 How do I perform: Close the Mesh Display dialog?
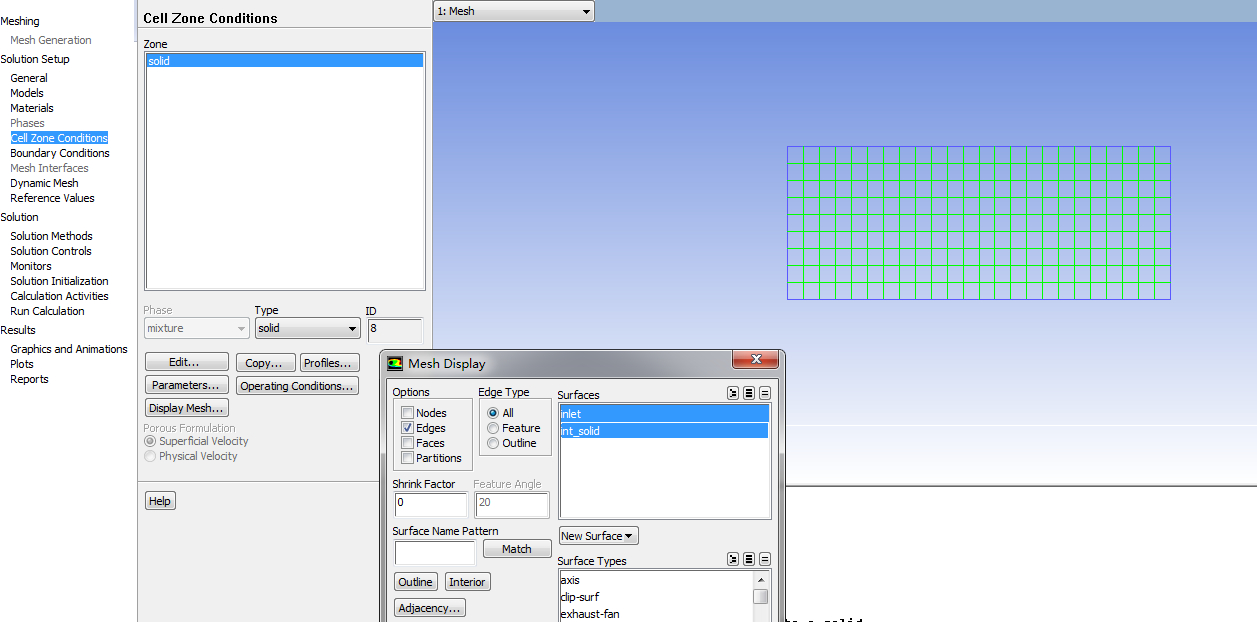(x=755, y=360)
